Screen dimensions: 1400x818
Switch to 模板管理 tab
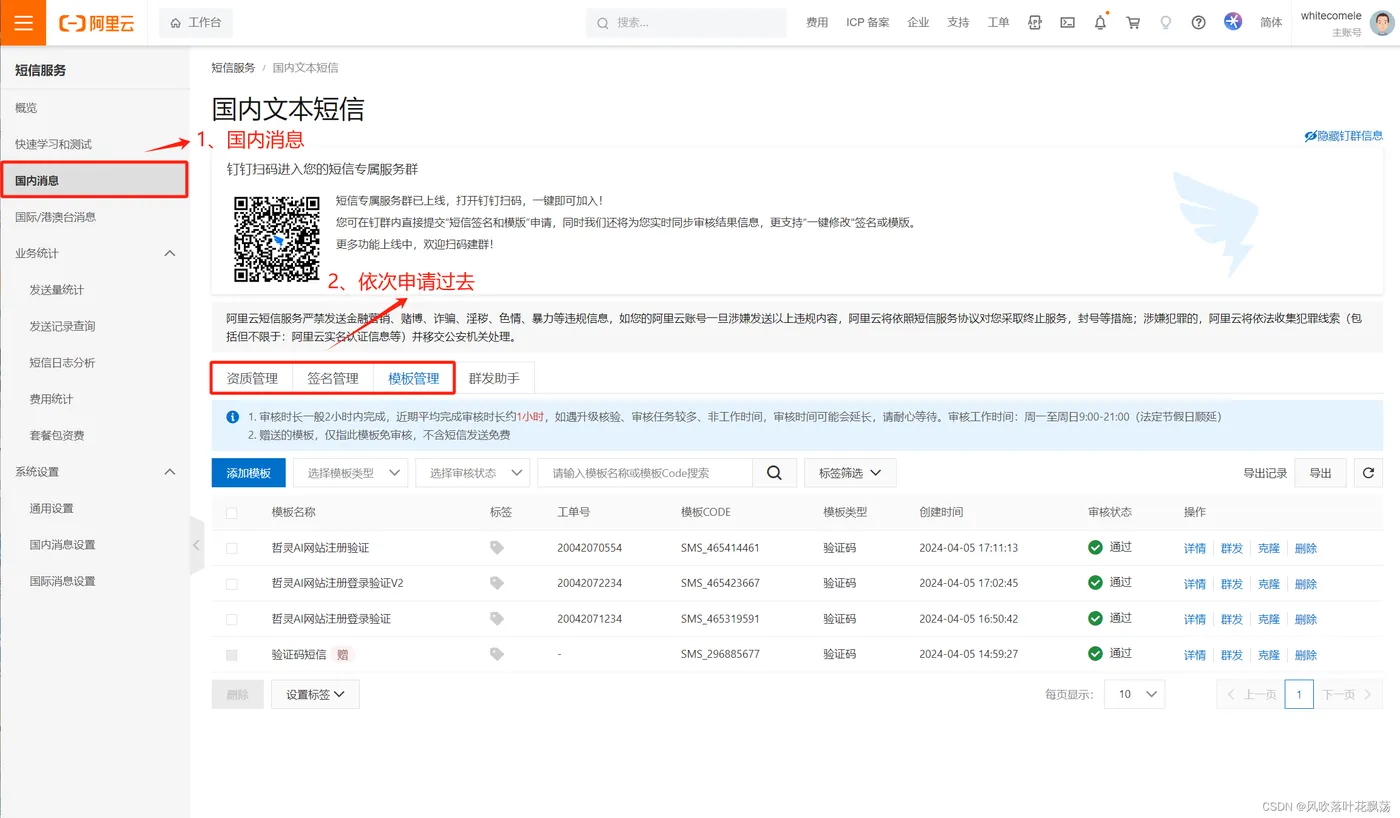click(x=414, y=379)
